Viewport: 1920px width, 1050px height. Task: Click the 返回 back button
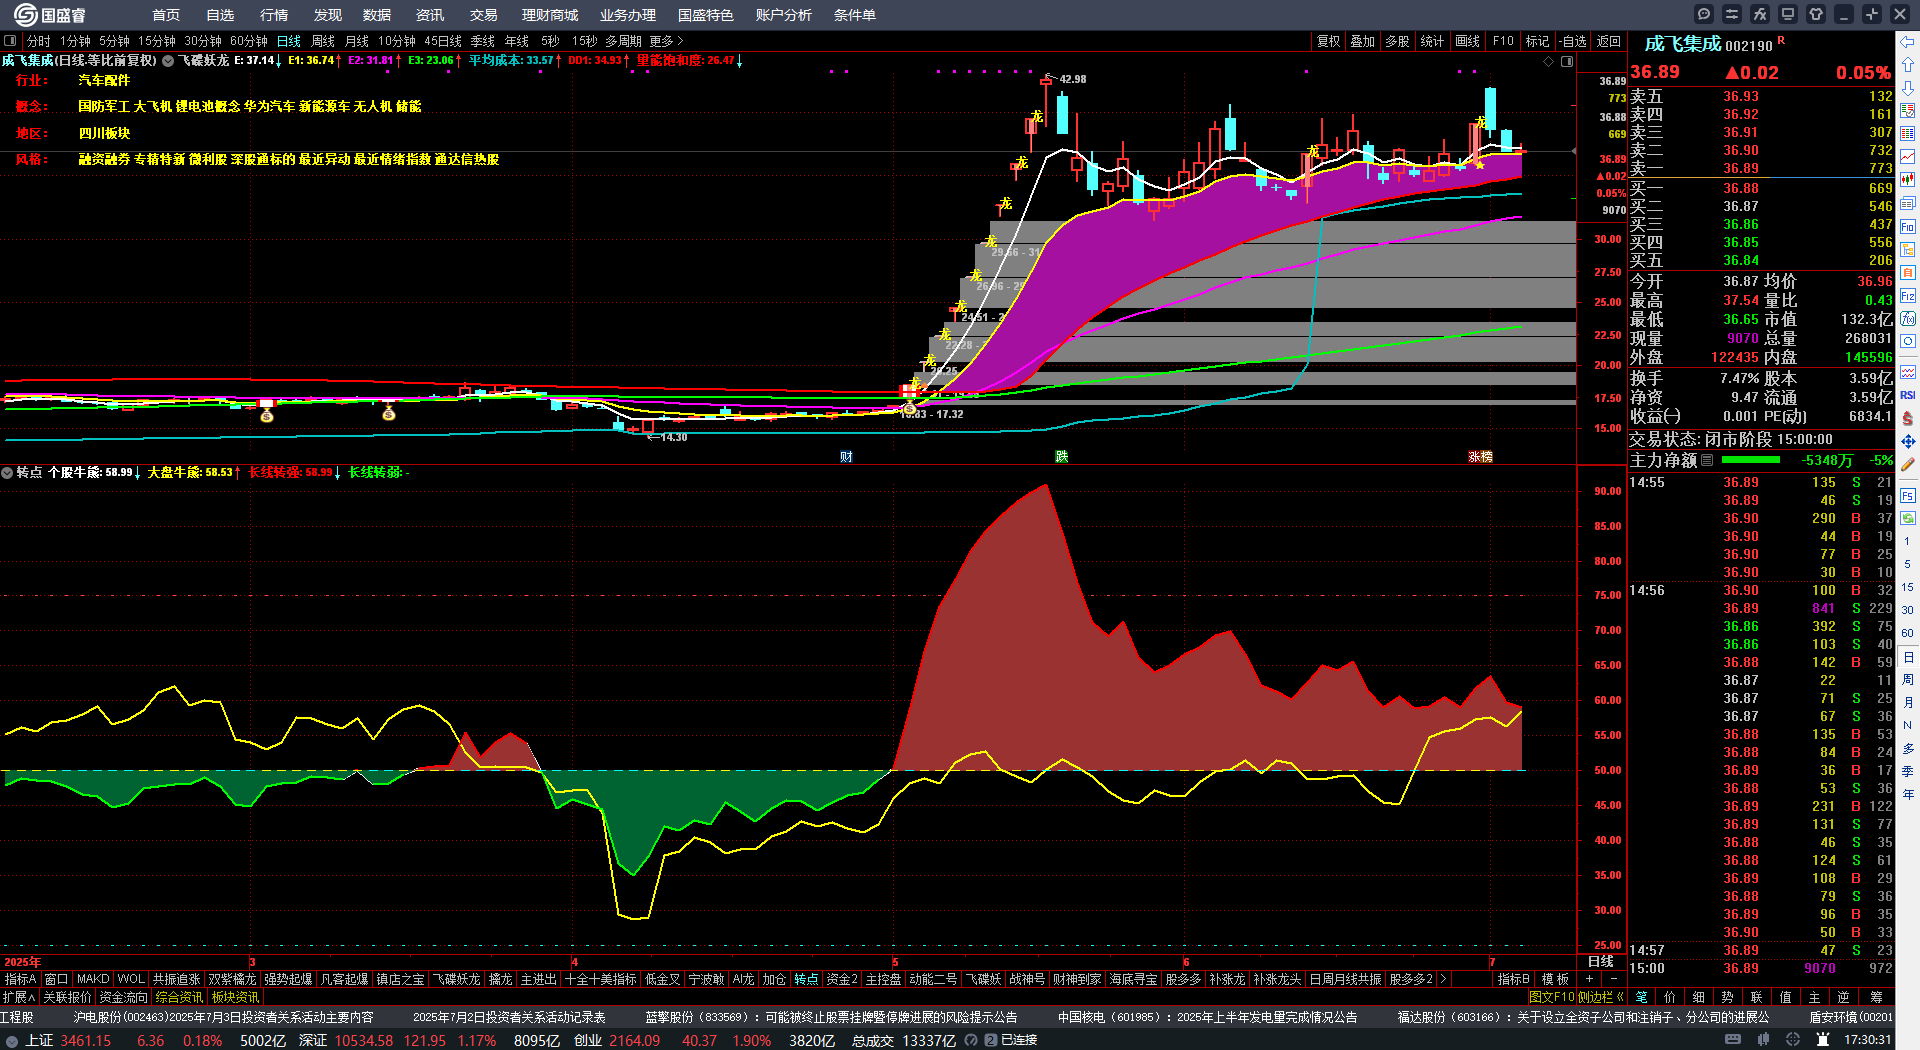coord(1609,41)
